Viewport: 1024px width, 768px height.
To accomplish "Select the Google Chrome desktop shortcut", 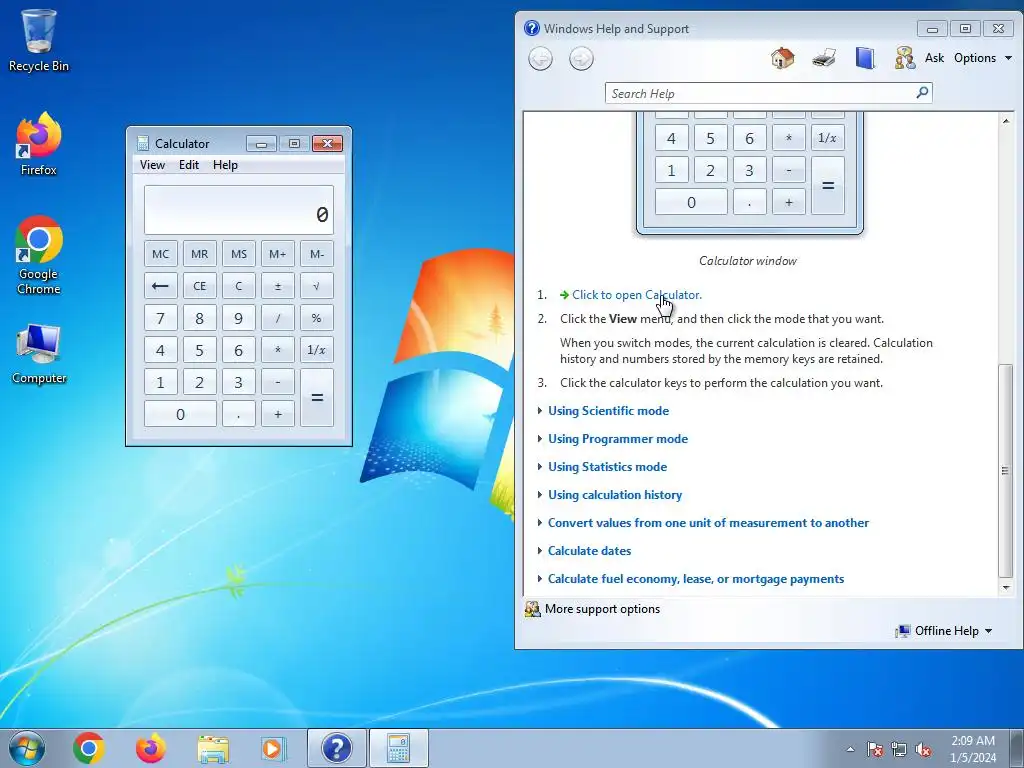I will click(39, 255).
